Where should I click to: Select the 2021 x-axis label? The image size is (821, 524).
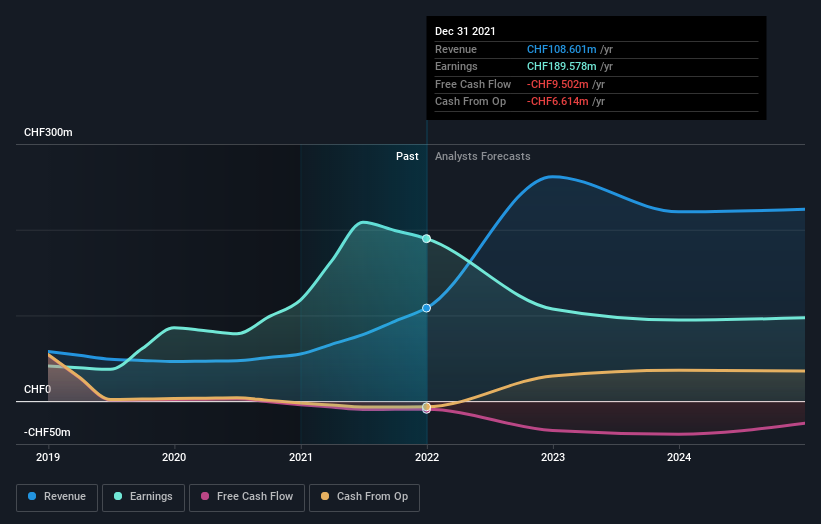[x=301, y=458]
